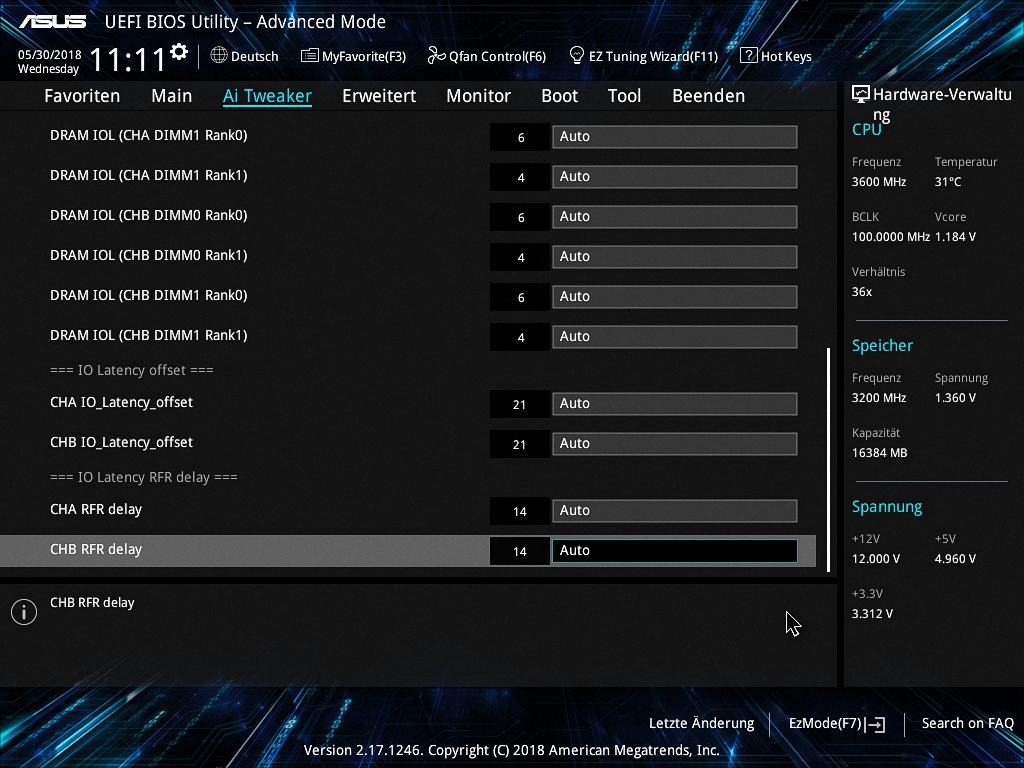Click the Kapazität 16384 MB value
The height and width of the screenshot is (768, 1024).
880,453
